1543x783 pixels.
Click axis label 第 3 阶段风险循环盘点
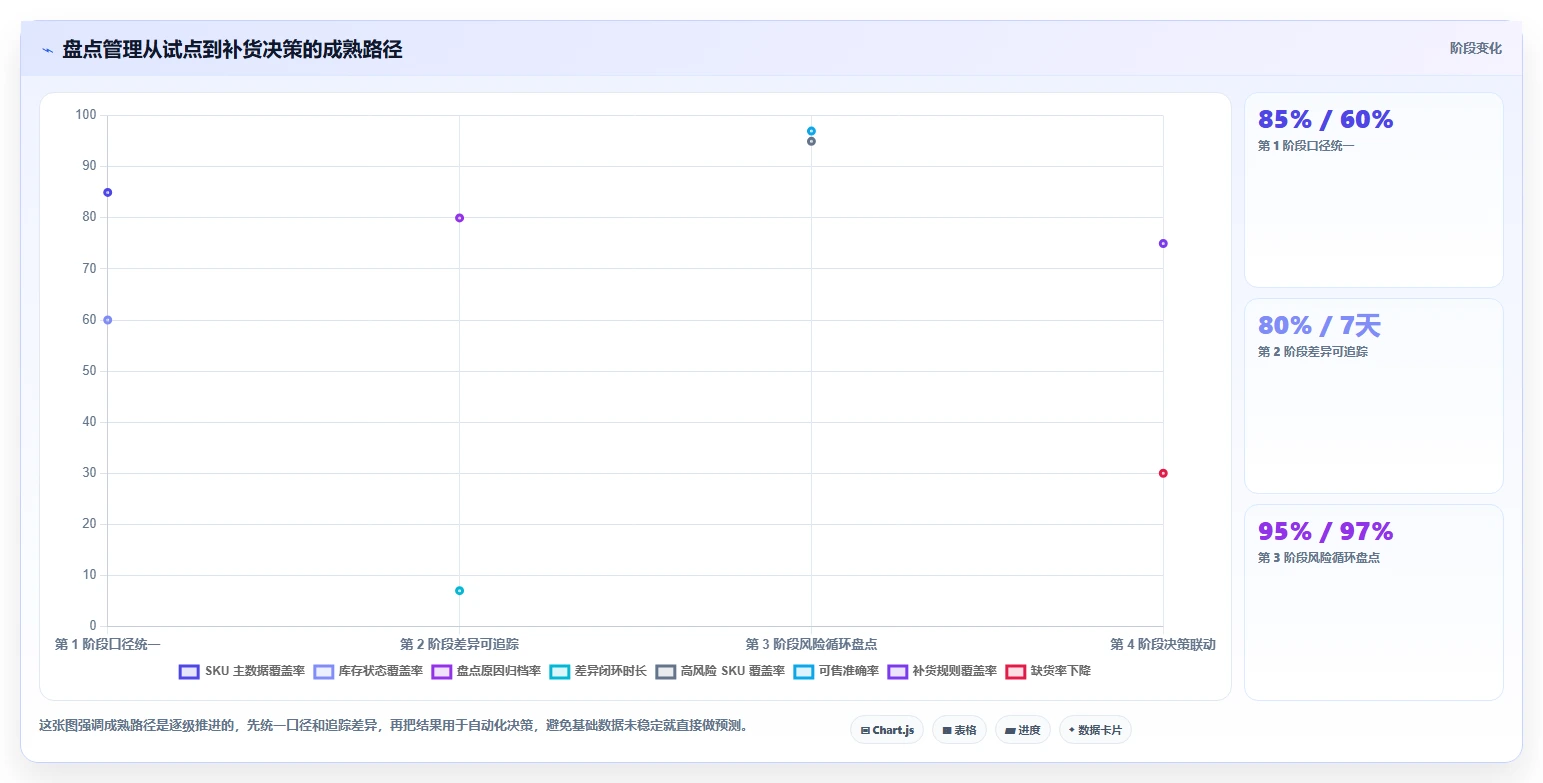[x=811, y=644]
